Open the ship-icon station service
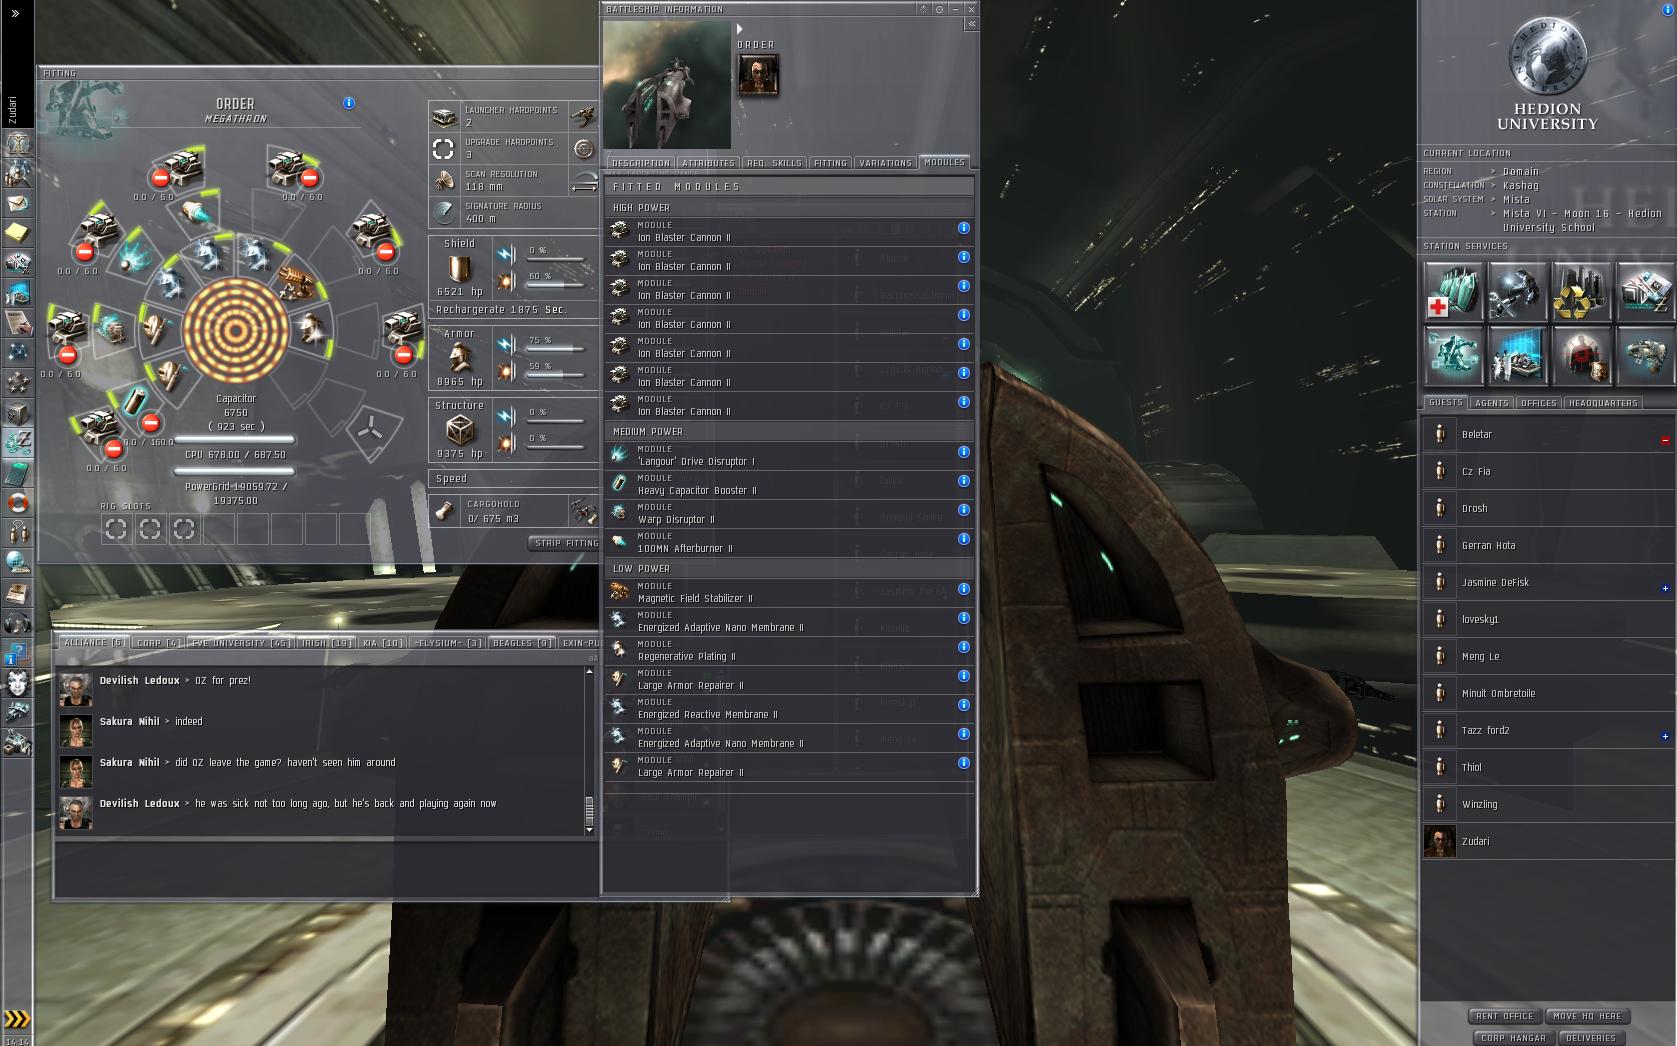The image size is (1677, 1046). click(1645, 355)
